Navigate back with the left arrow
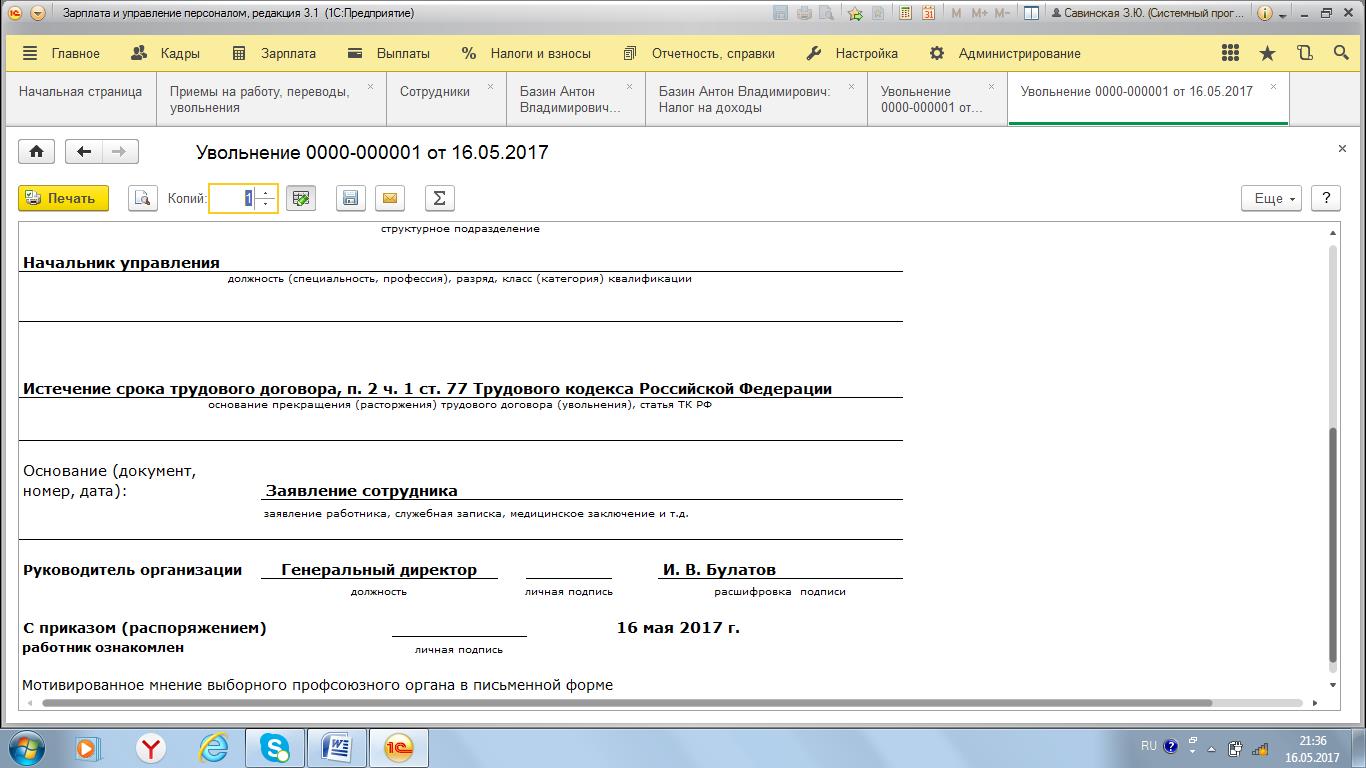Screen dimensions: 1366x768 (x=84, y=152)
